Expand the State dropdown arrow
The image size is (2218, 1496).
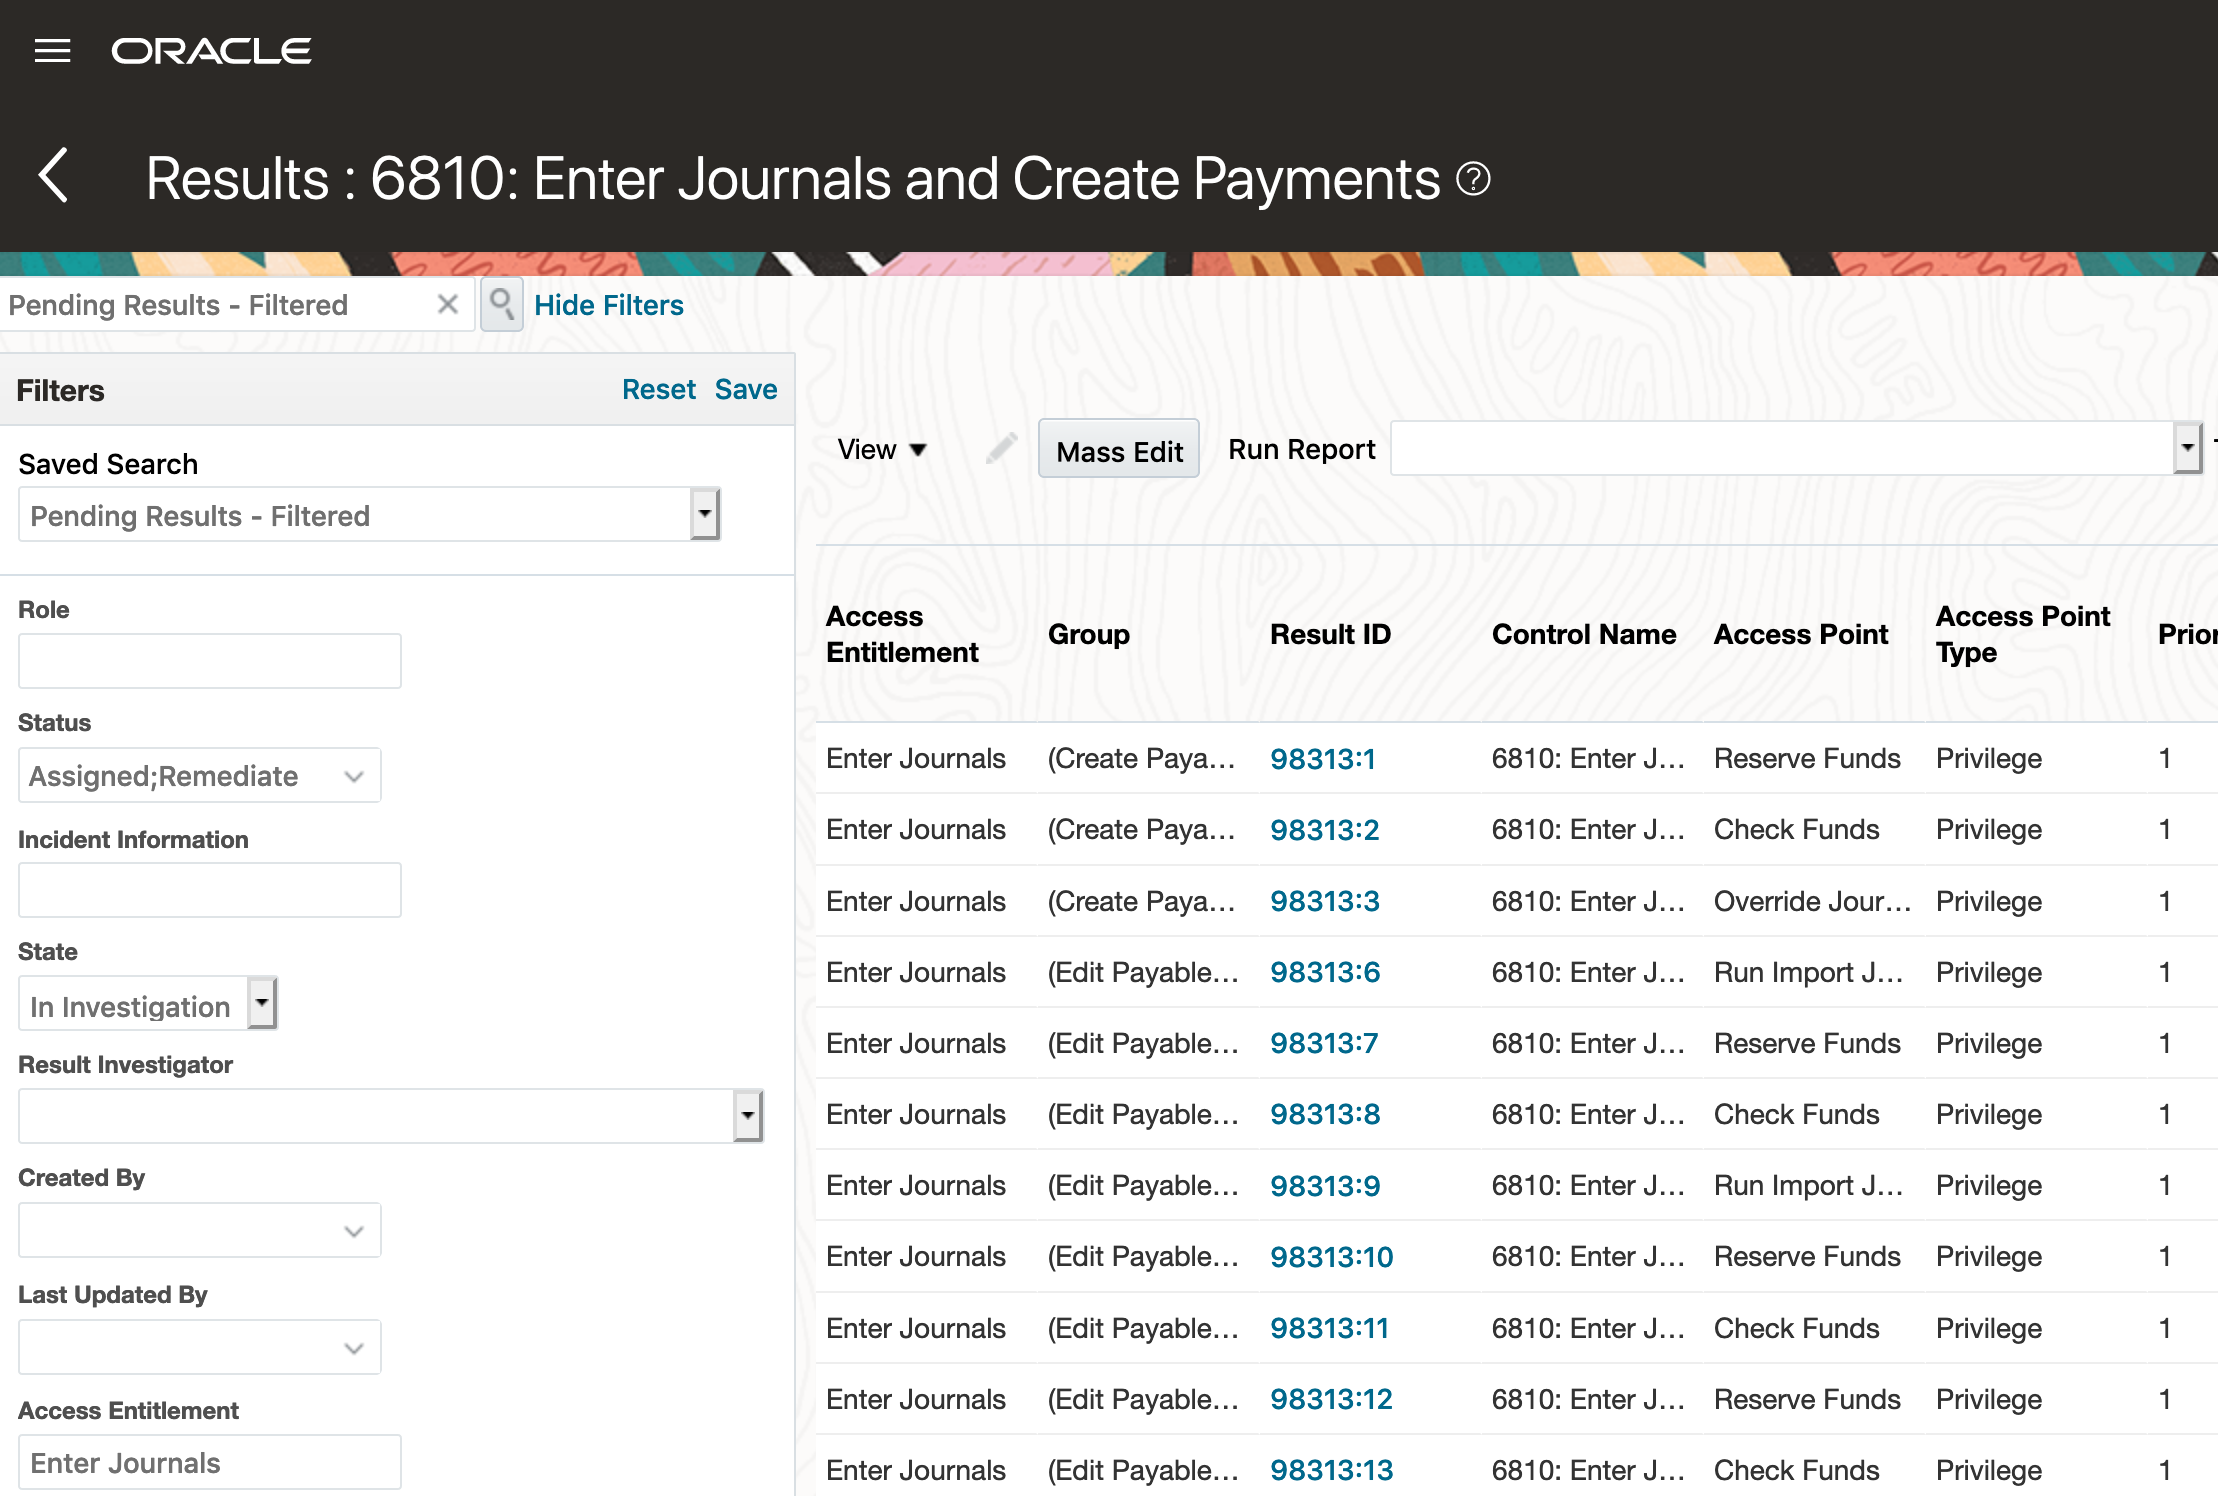(x=262, y=1004)
